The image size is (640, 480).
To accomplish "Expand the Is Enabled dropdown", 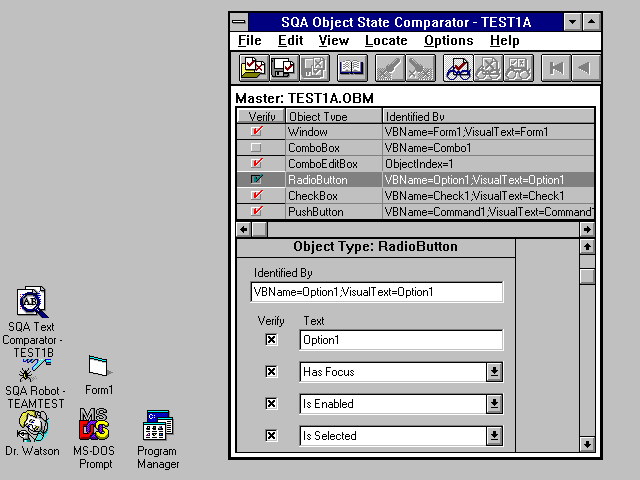I will (494, 404).
